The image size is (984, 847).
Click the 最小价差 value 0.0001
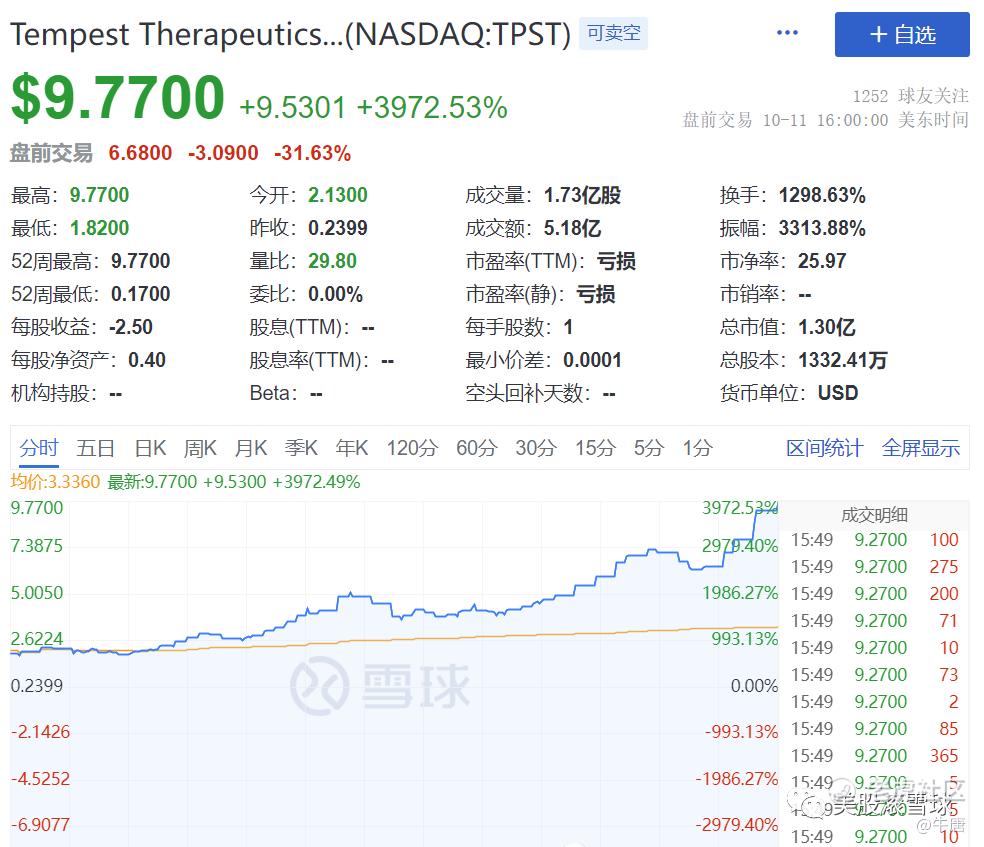pyautogui.click(x=592, y=360)
